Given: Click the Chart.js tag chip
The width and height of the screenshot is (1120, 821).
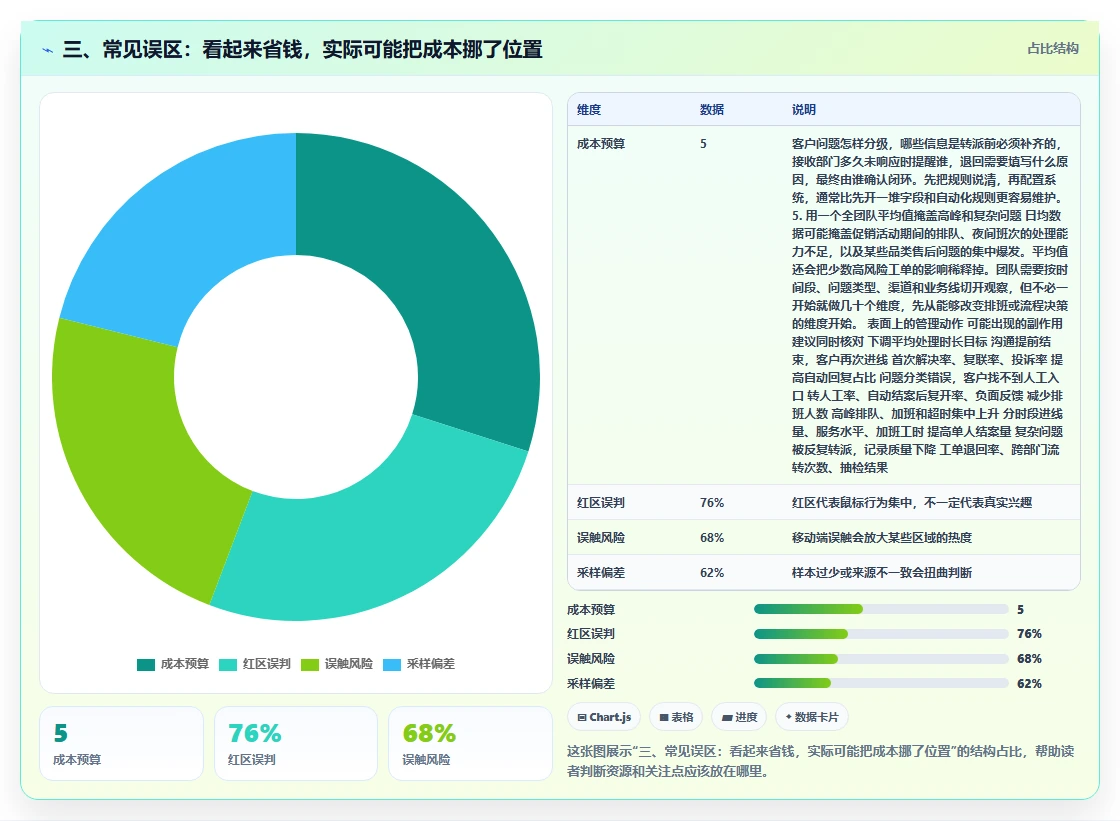Looking at the screenshot, I should point(604,717).
